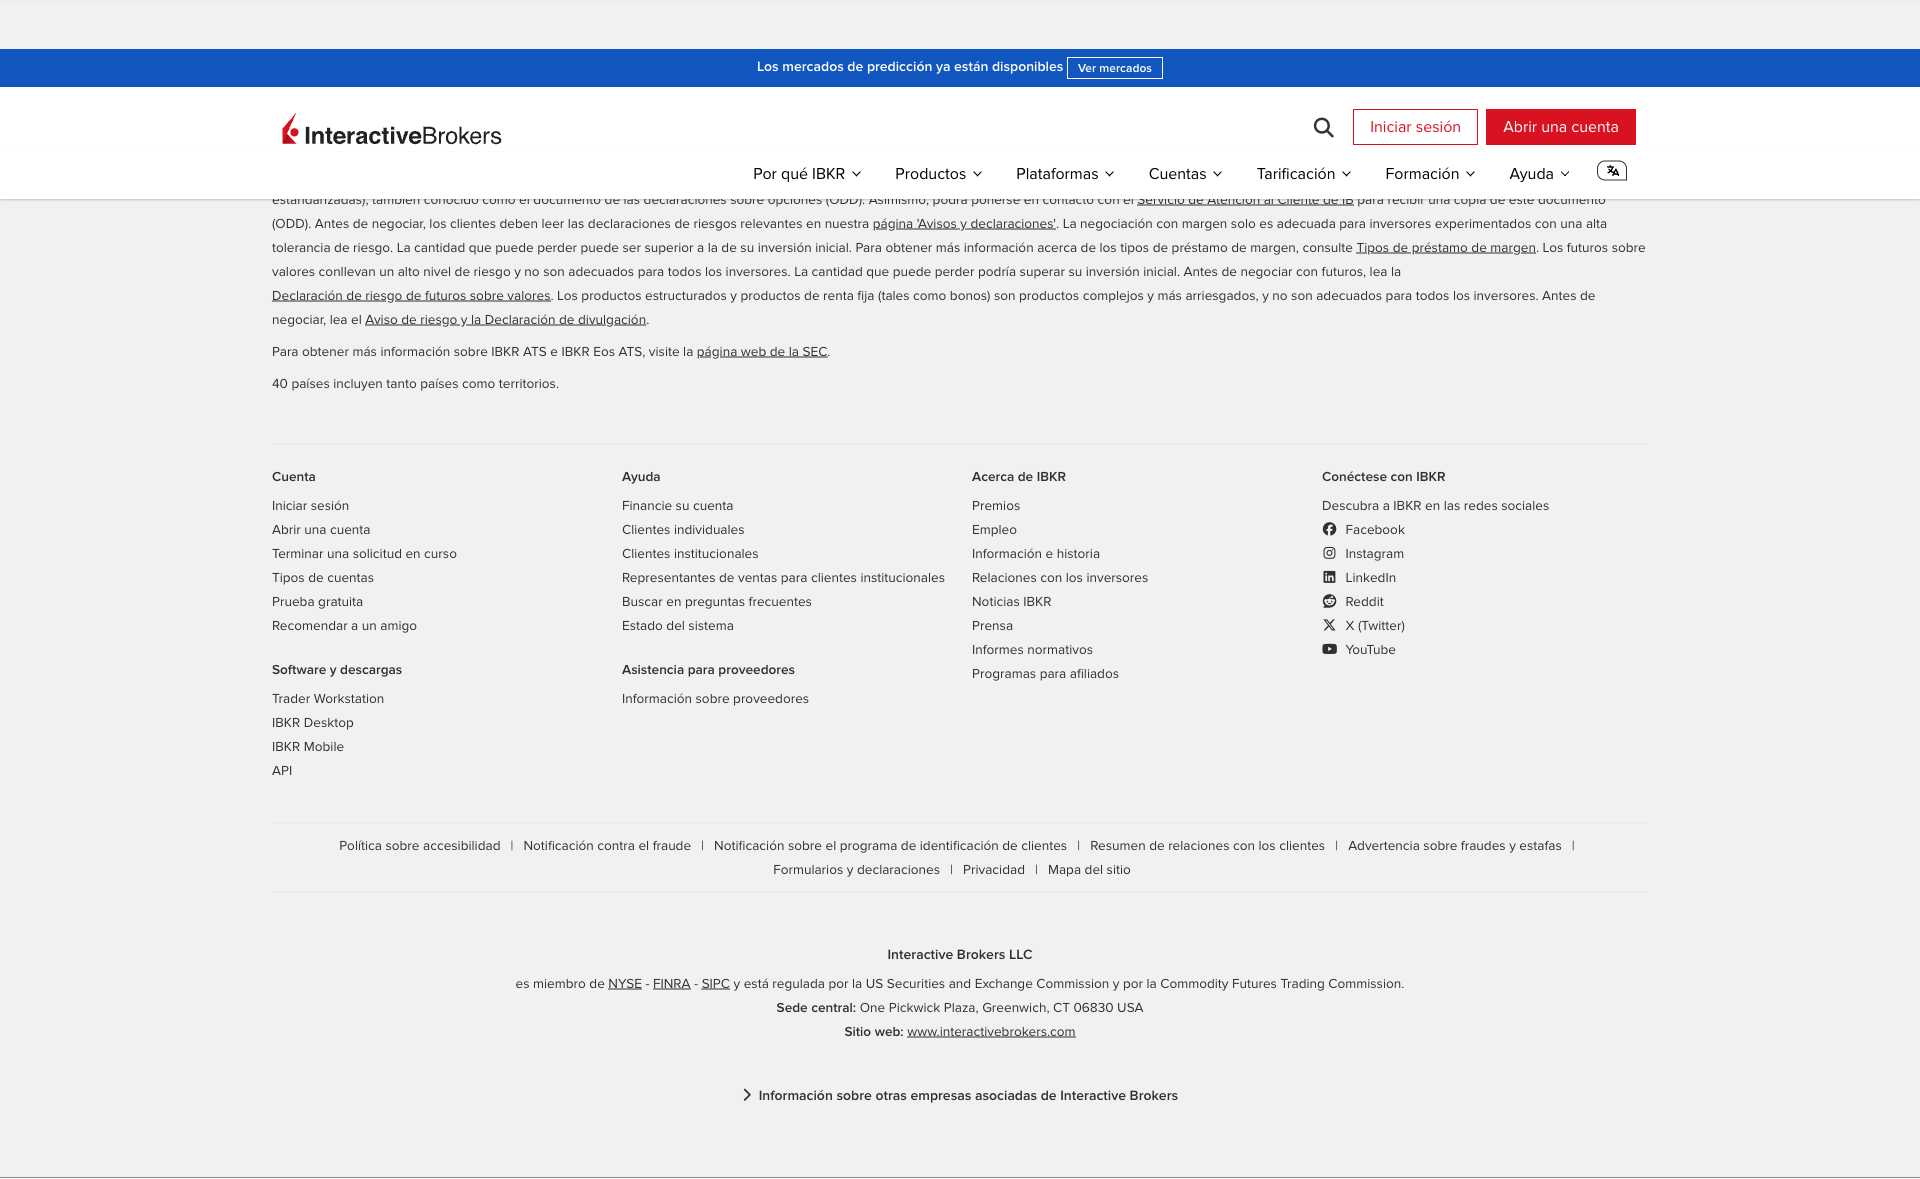Viewport: 1920px width, 1179px height.
Task: Expand the Cuentas menu
Action: pos(1185,174)
